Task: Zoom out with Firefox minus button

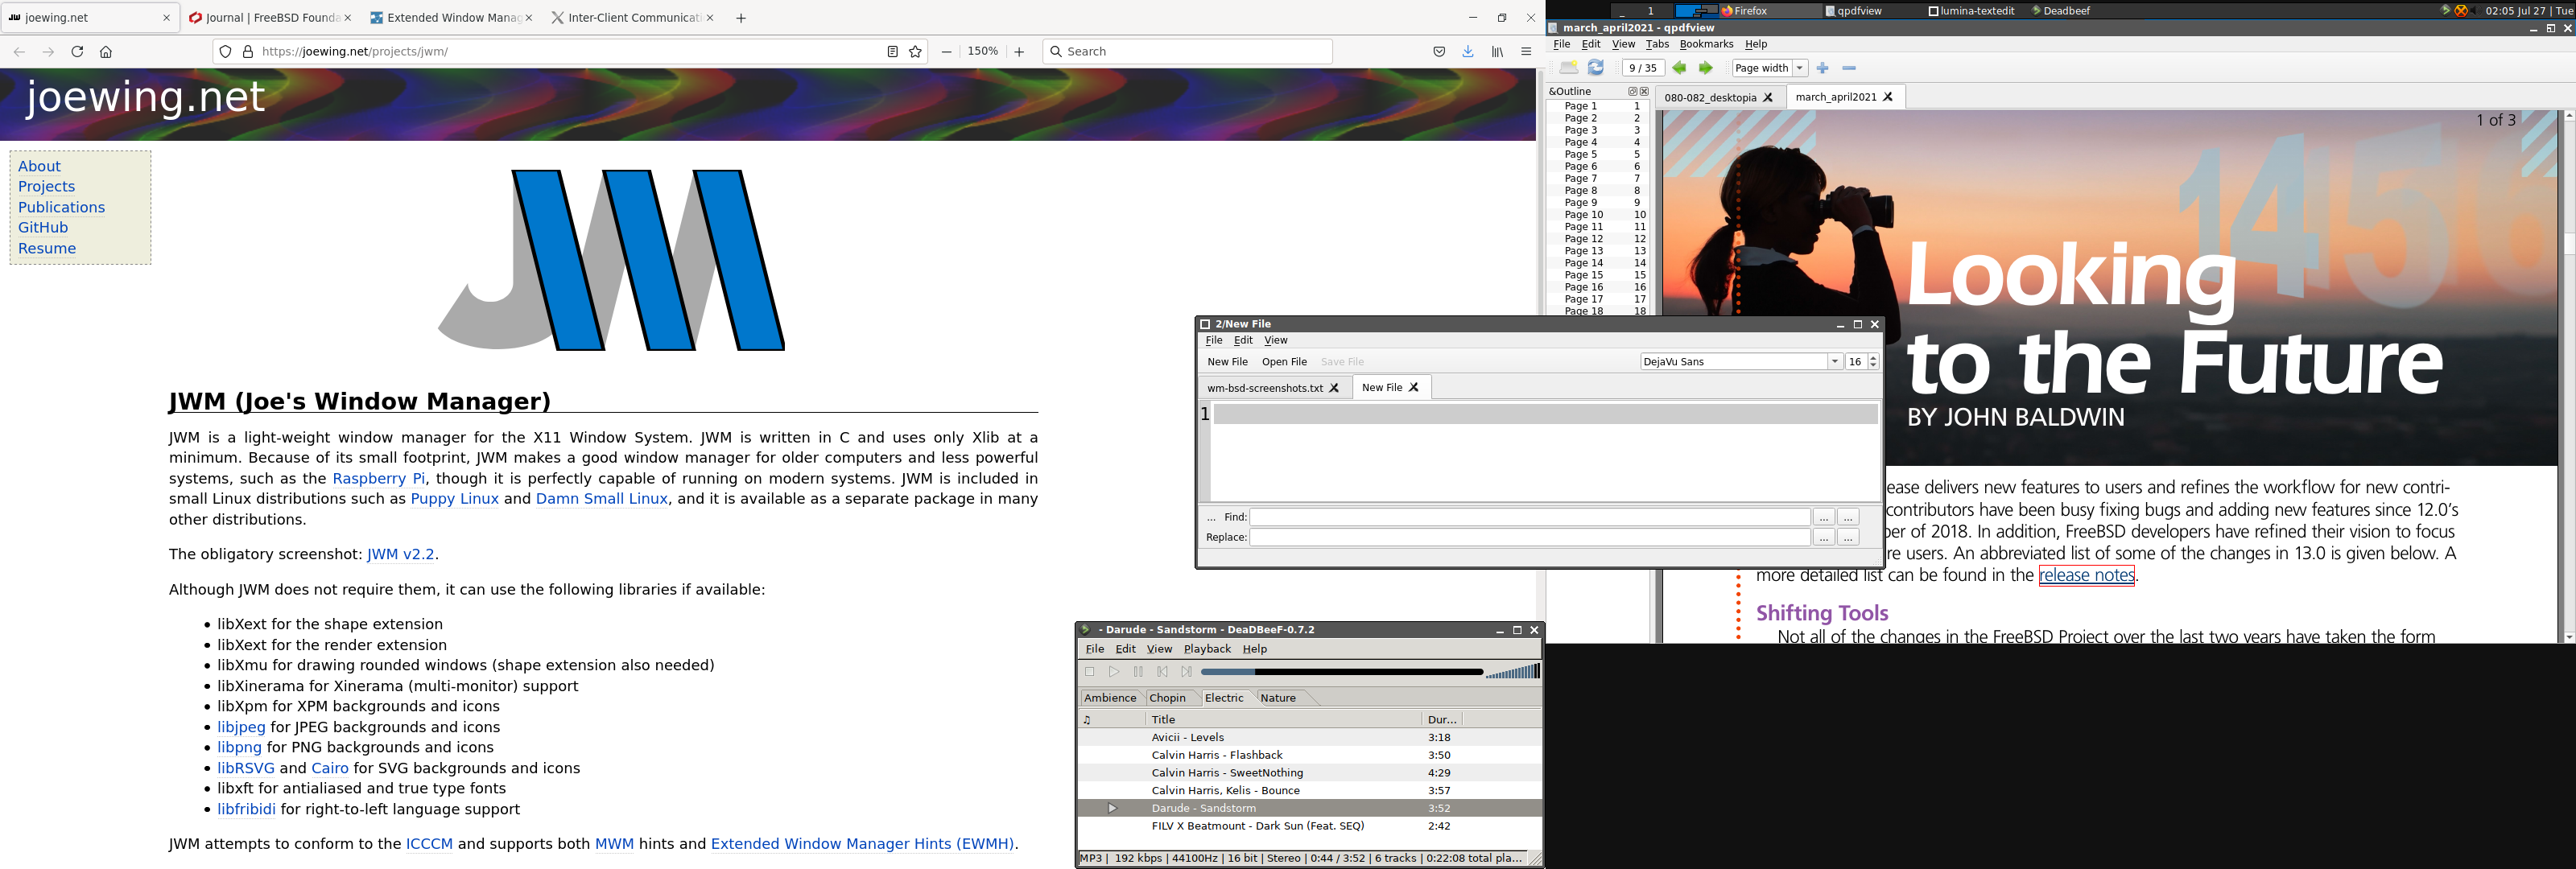Action: [x=946, y=52]
